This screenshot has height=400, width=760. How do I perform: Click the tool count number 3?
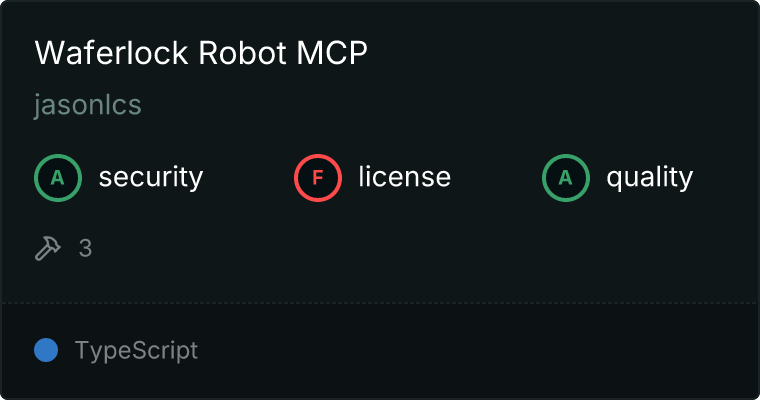tap(85, 248)
